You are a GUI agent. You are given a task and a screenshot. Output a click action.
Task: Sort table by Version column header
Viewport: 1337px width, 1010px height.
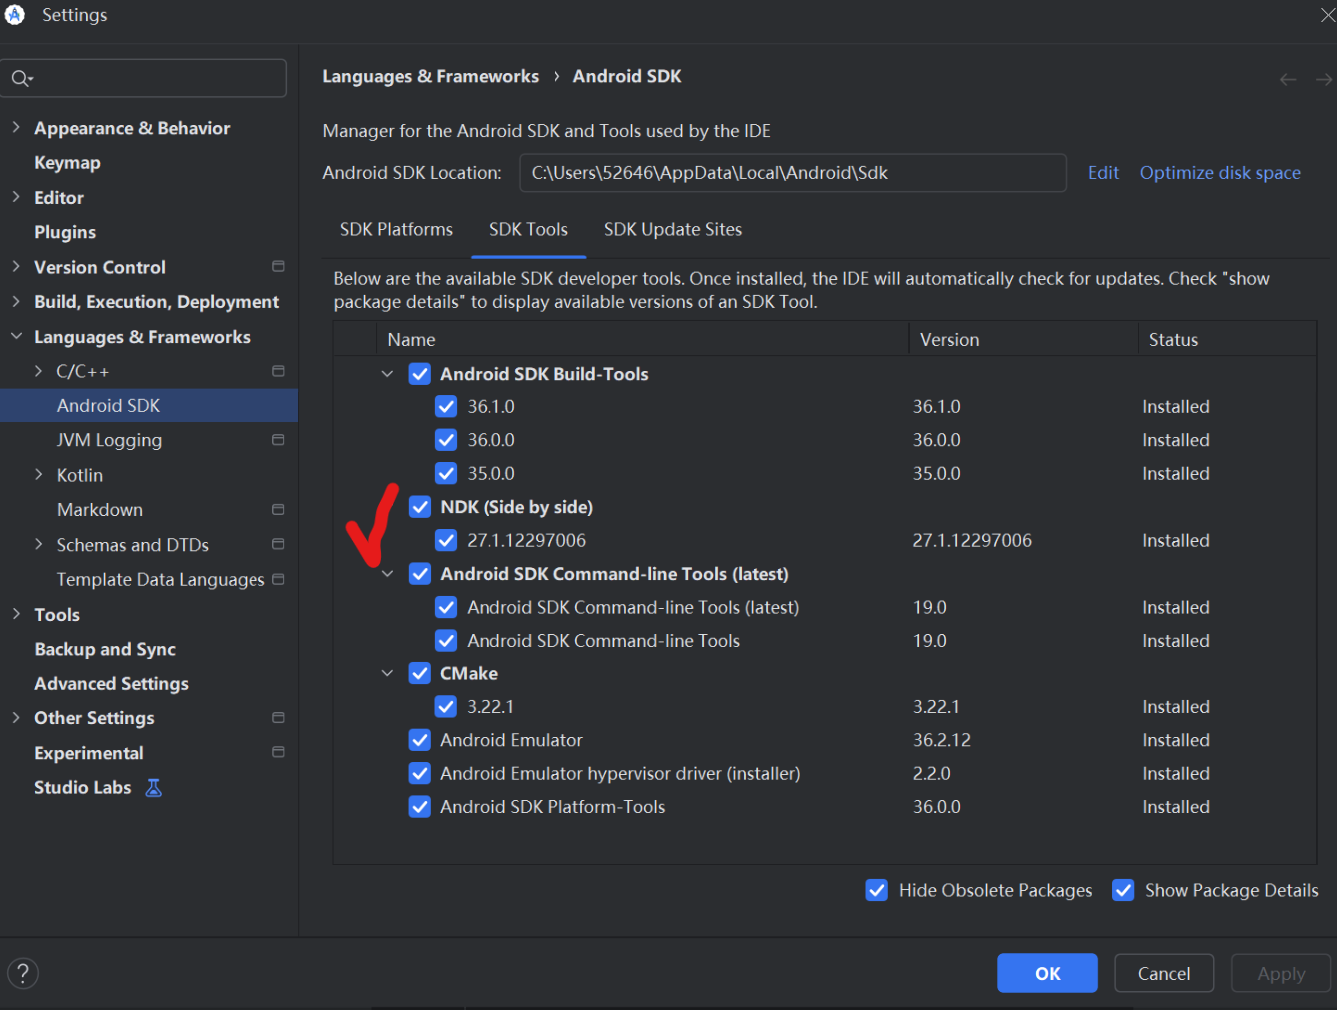pyautogui.click(x=1023, y=339)
